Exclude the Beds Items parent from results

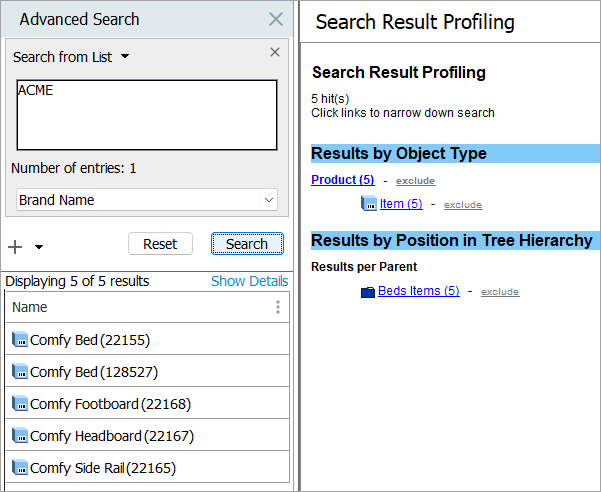click(x=500, y=292)
